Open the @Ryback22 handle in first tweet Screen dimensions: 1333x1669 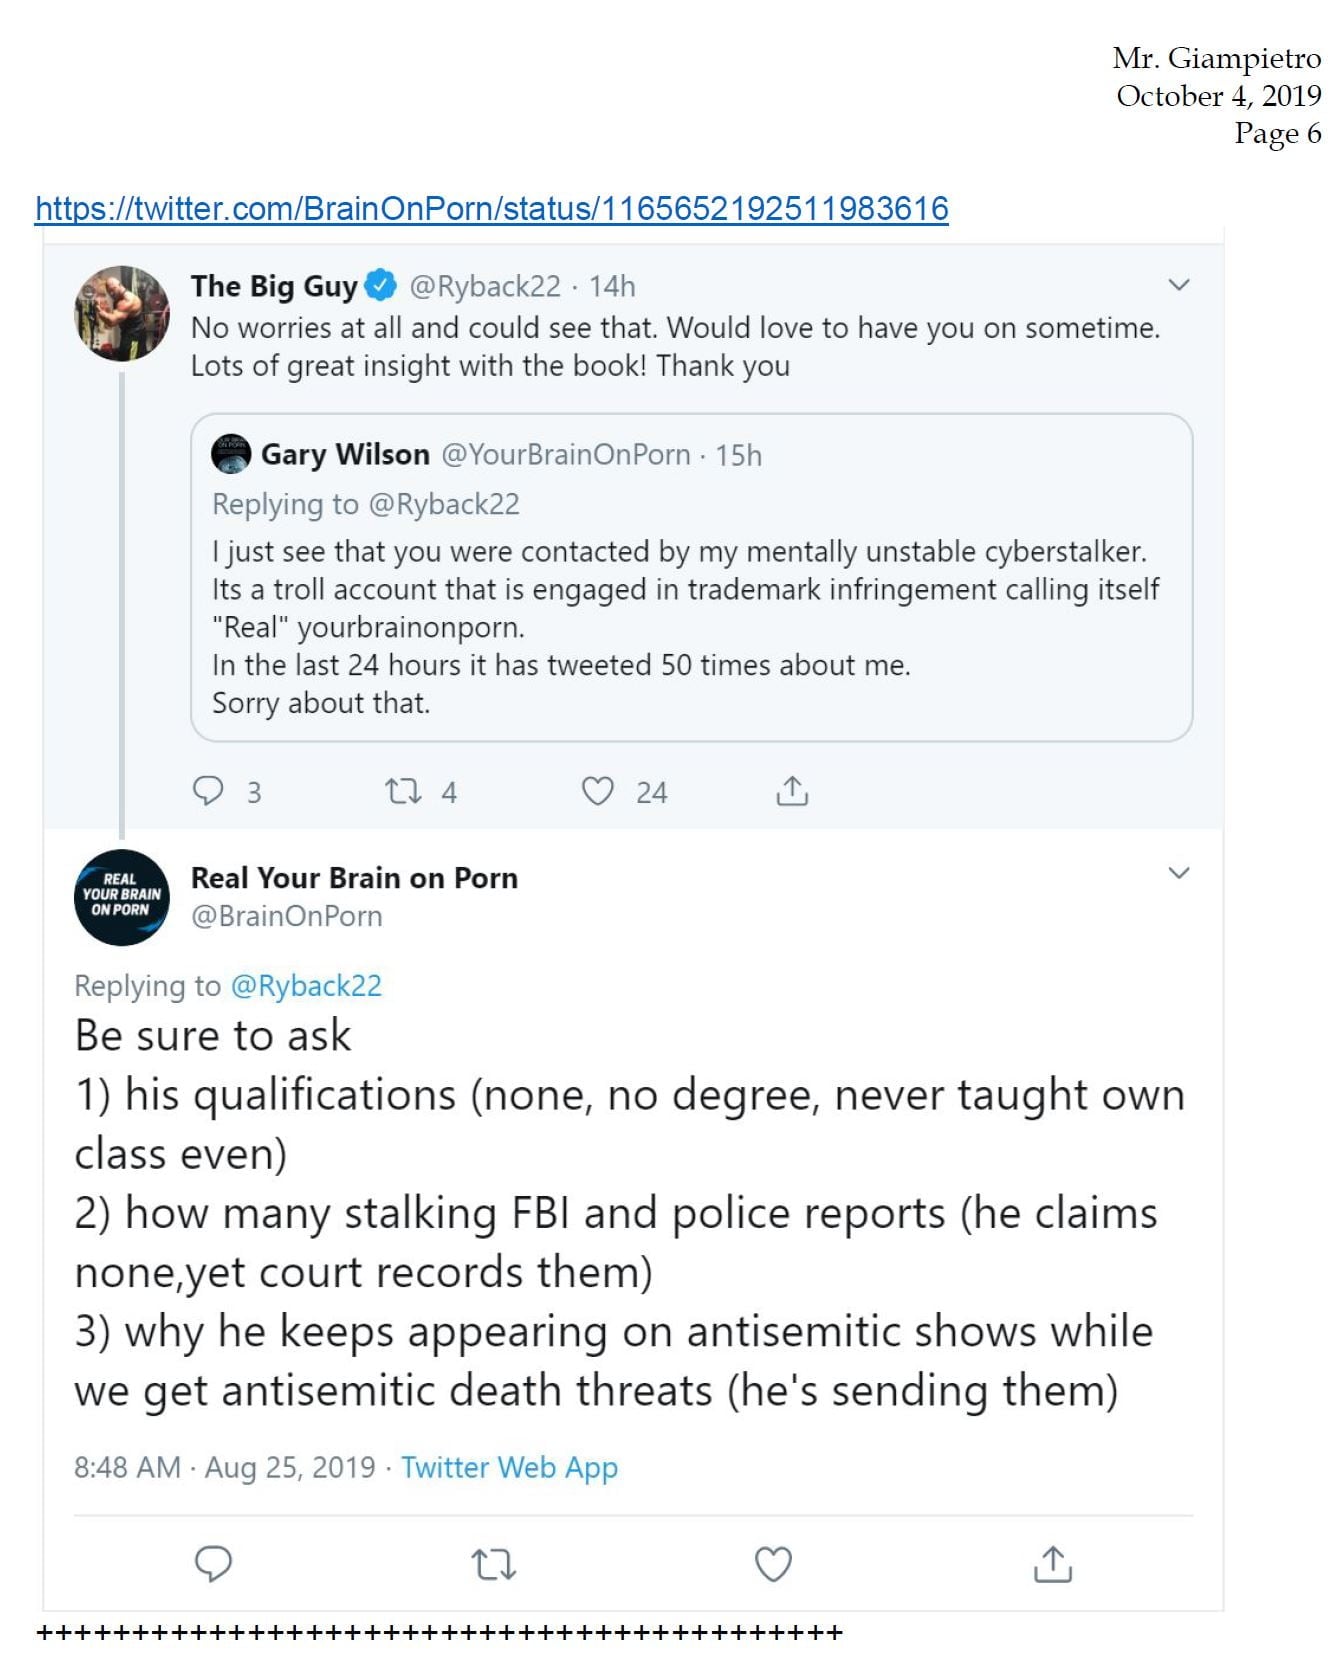point(485,286)
